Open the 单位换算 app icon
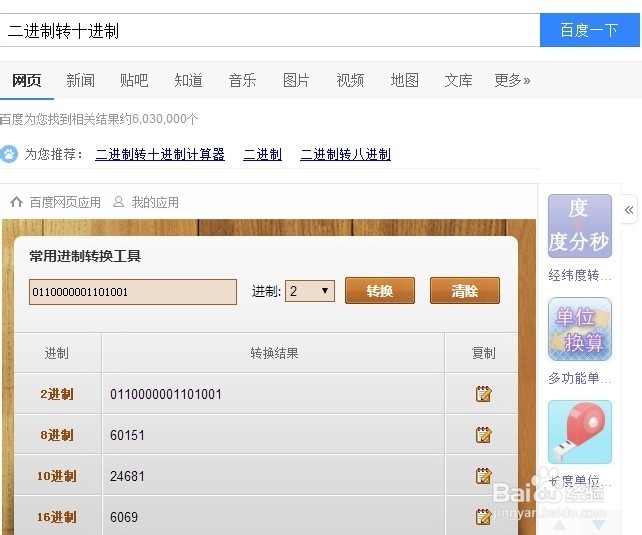 [x=580, y=329]
